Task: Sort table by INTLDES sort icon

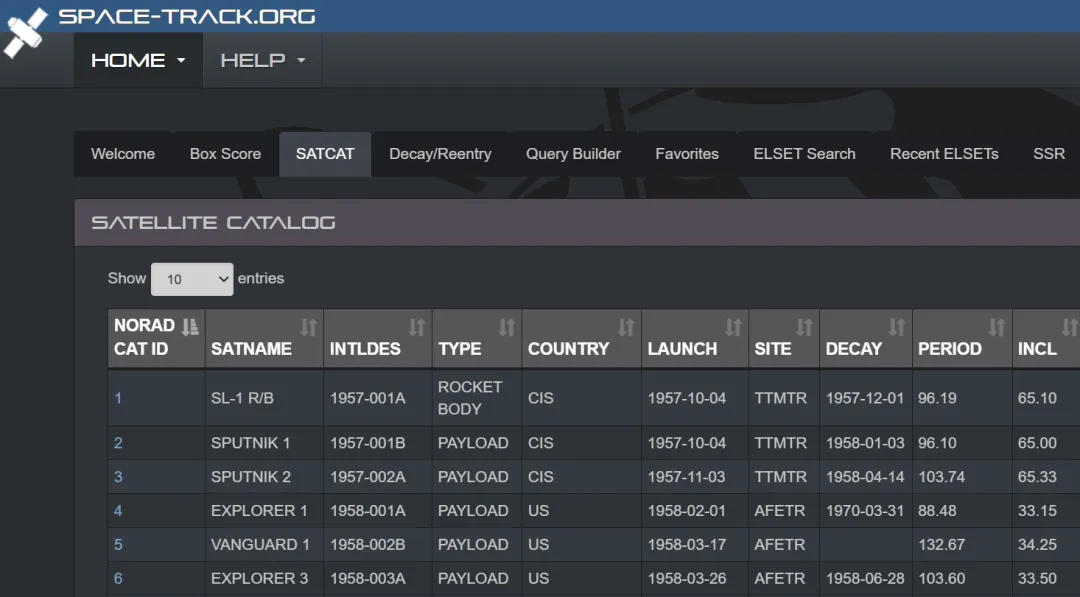Action: (417, 327)
